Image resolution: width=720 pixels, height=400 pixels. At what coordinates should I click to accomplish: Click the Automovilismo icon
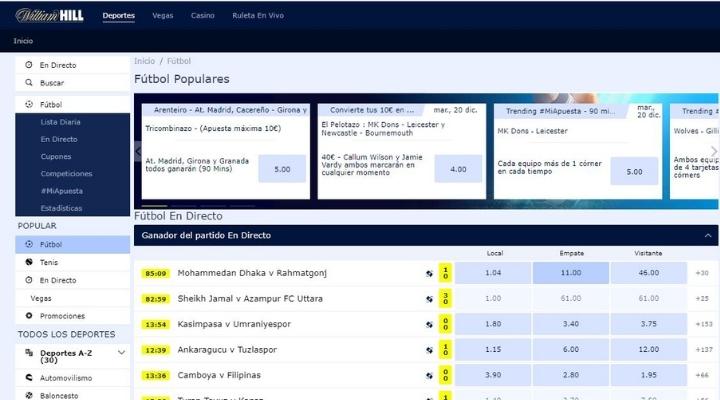tap(28, 377)
